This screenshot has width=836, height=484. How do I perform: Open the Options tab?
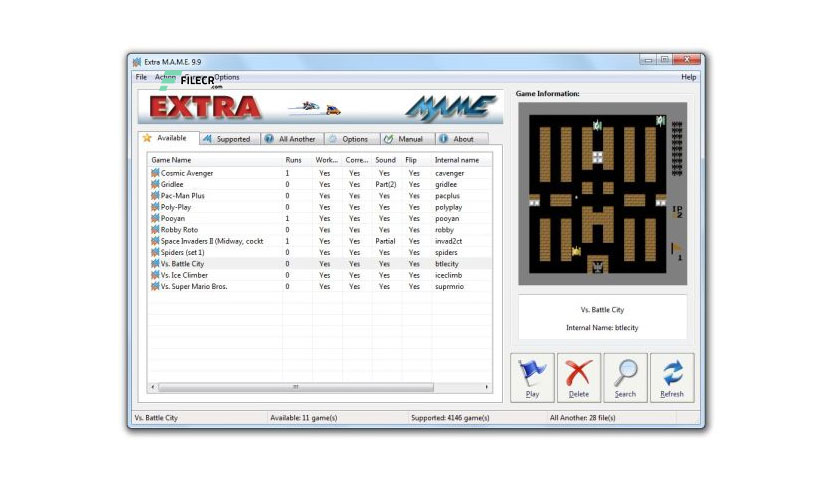(x=352, y=139)
